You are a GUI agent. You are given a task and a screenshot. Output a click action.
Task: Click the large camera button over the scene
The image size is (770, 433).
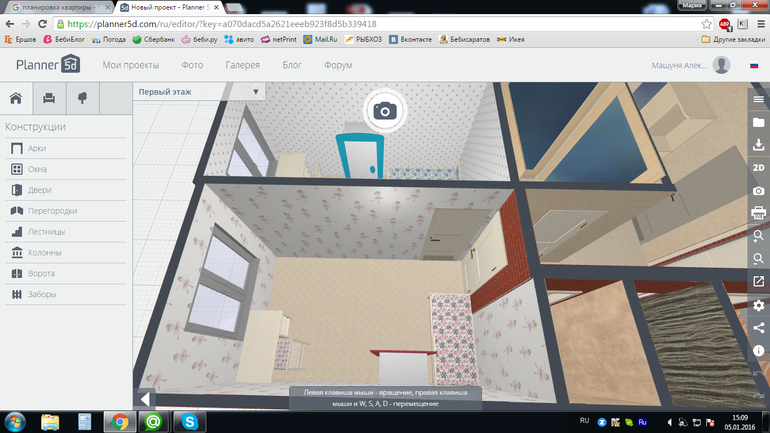385,110
